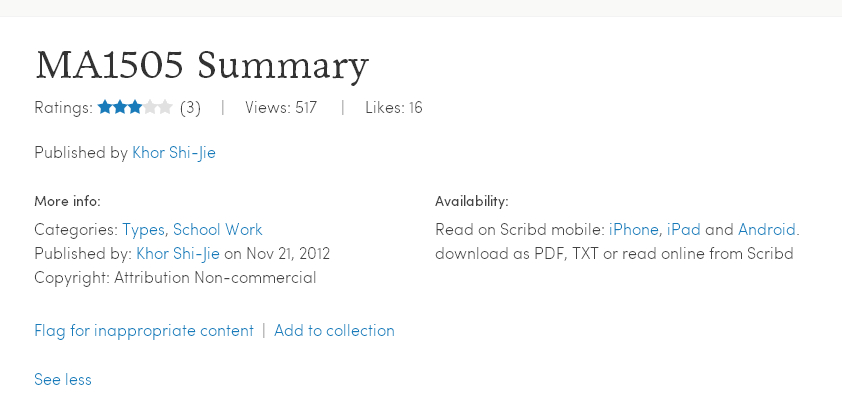Click the Likes: 16 counter
This screenshot has height=407, width=842.
[x=394, y=107]
